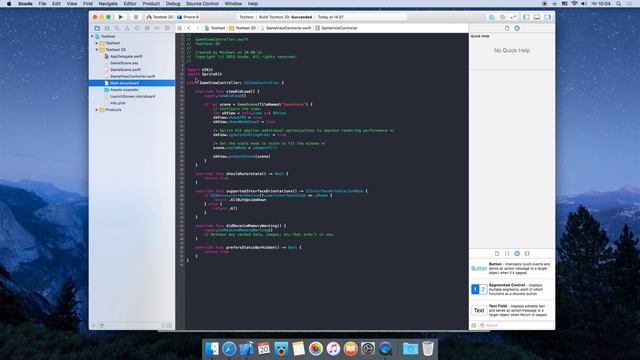Open the Breakpoint navigator tab
The height and width of the screenshot is (360, 640).
(157, 28)
